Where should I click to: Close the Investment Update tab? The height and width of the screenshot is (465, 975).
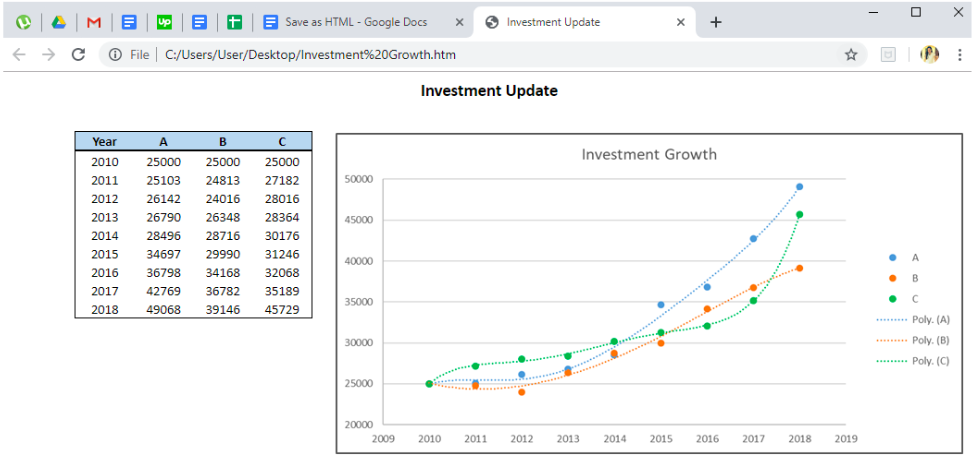680,22
